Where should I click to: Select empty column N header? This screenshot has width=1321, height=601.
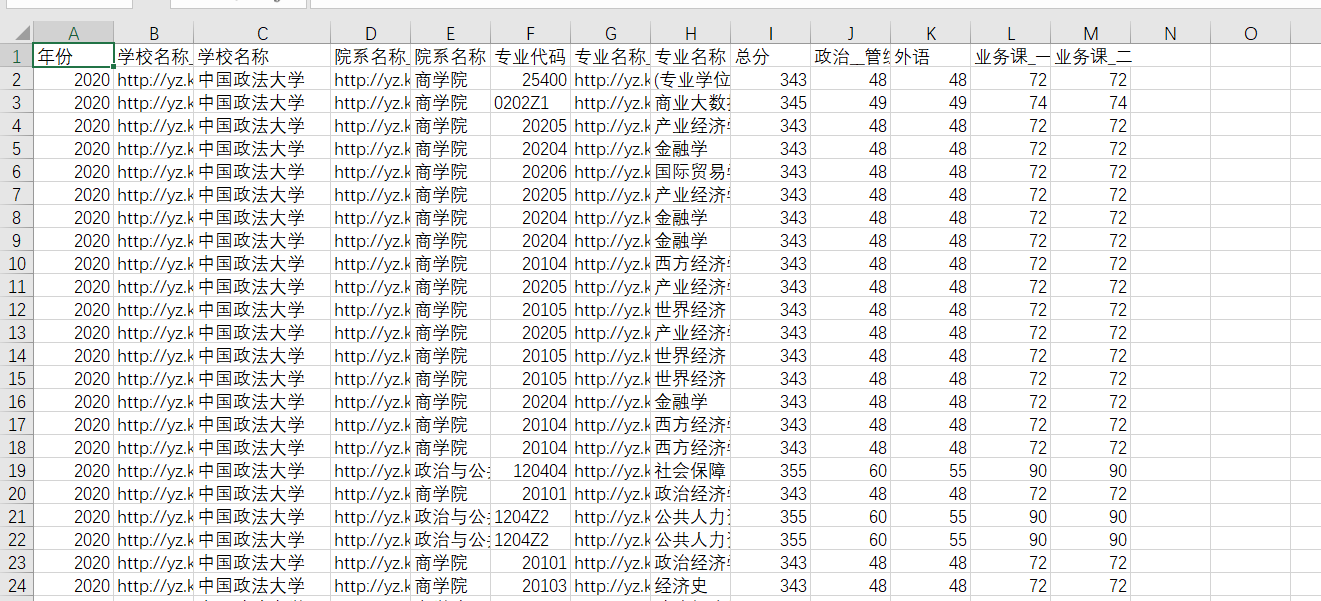(1171, 33)
